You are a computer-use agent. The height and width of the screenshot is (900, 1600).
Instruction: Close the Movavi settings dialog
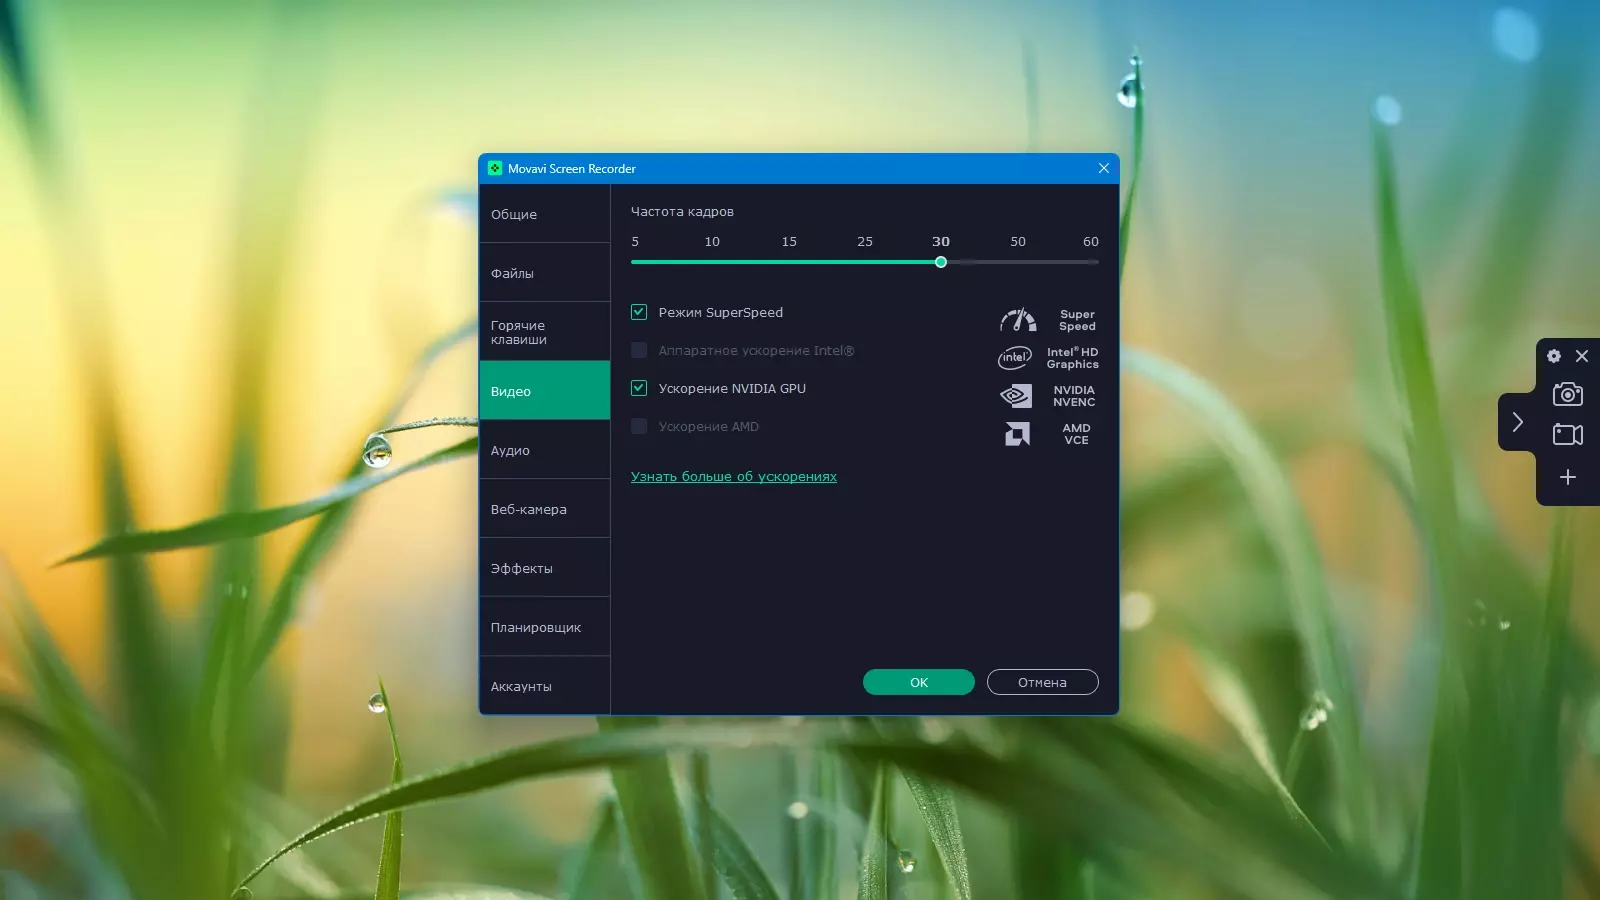click(1104, 168)
